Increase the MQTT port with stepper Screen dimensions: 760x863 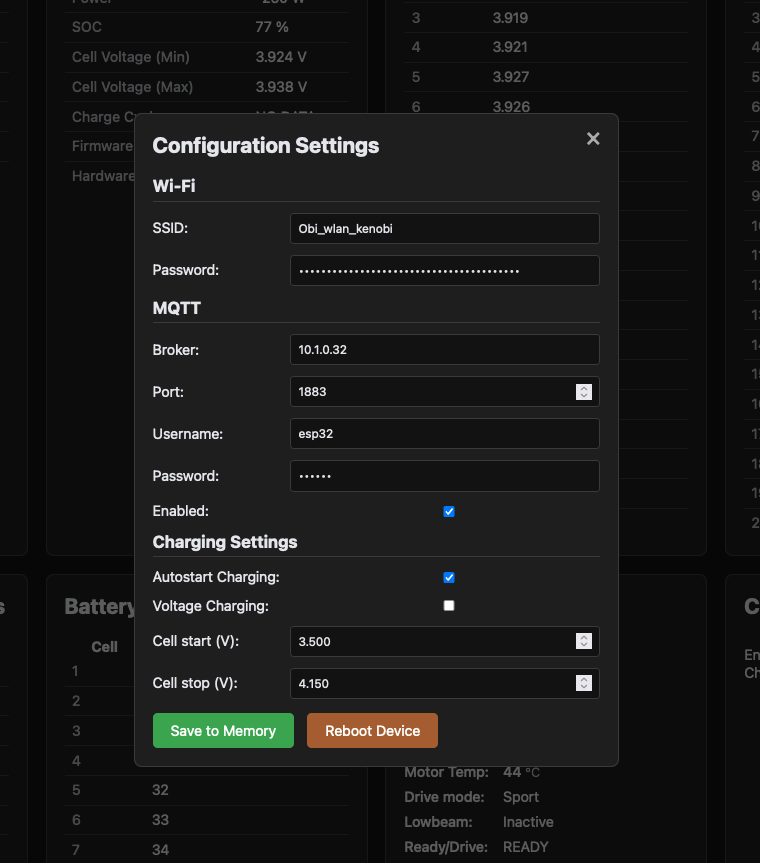pos(584,388)
